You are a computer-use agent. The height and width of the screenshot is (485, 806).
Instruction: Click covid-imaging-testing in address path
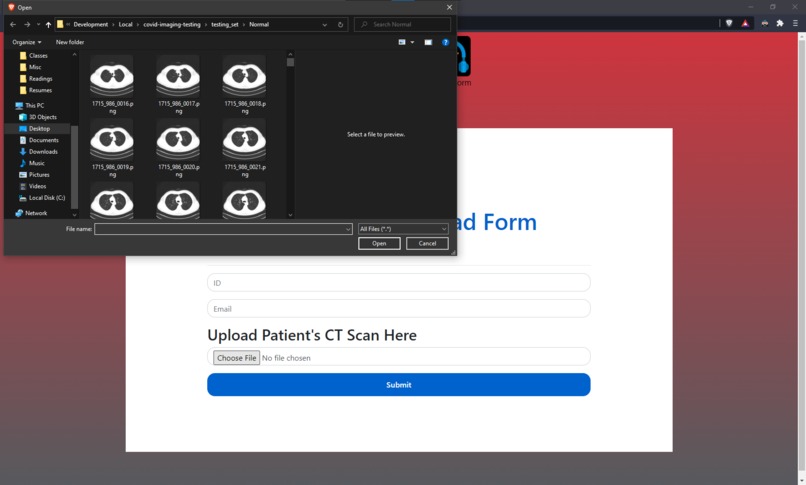click(172, 25)
